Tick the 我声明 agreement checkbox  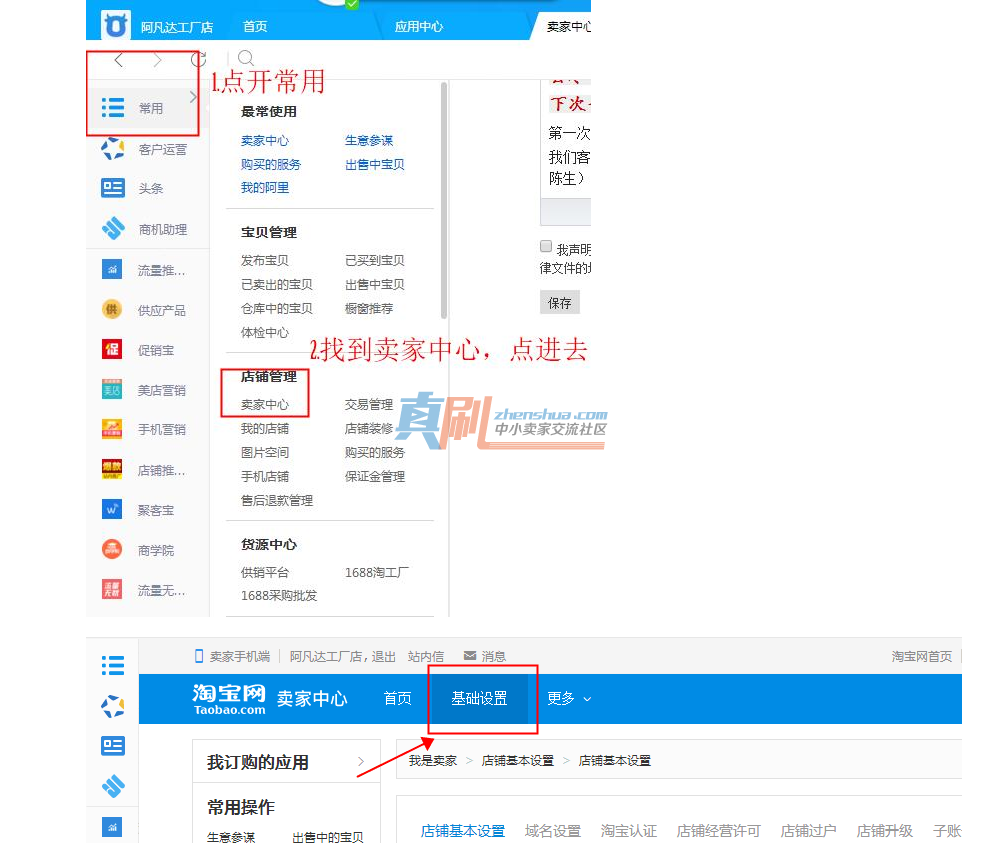pyautogui.click(x=546, y=246)
